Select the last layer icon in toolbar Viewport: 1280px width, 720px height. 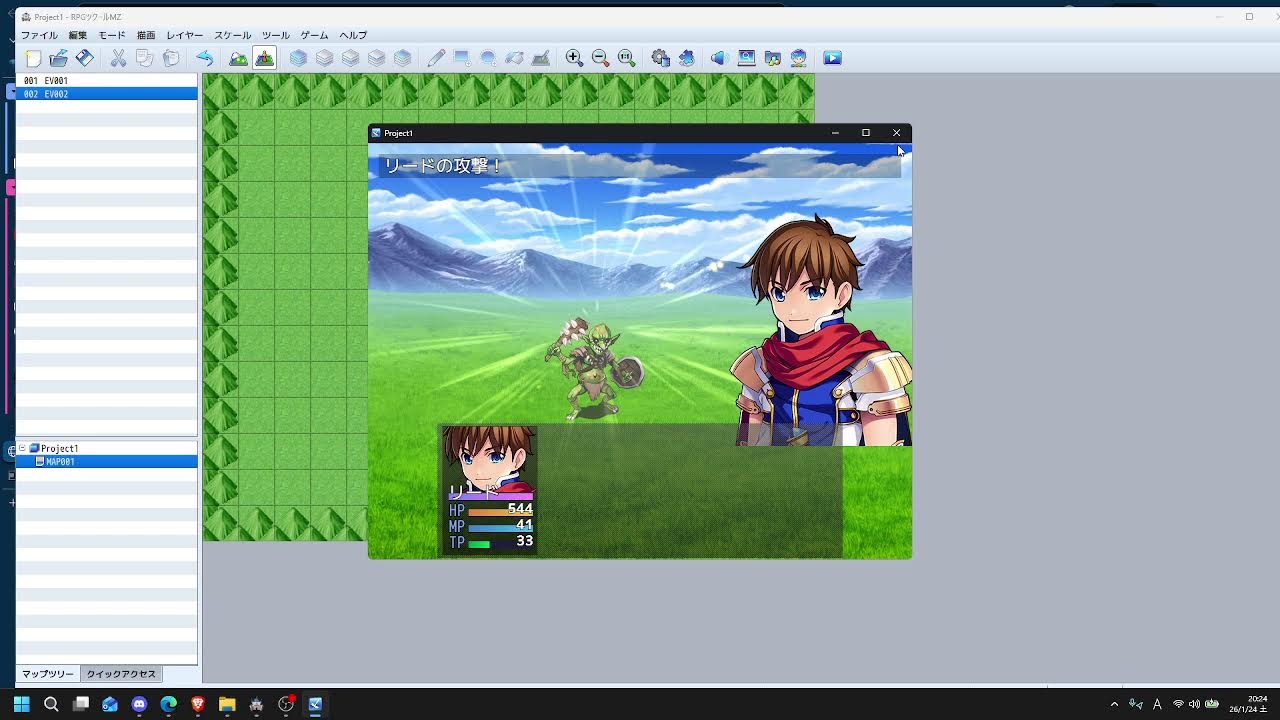[402, 58]
